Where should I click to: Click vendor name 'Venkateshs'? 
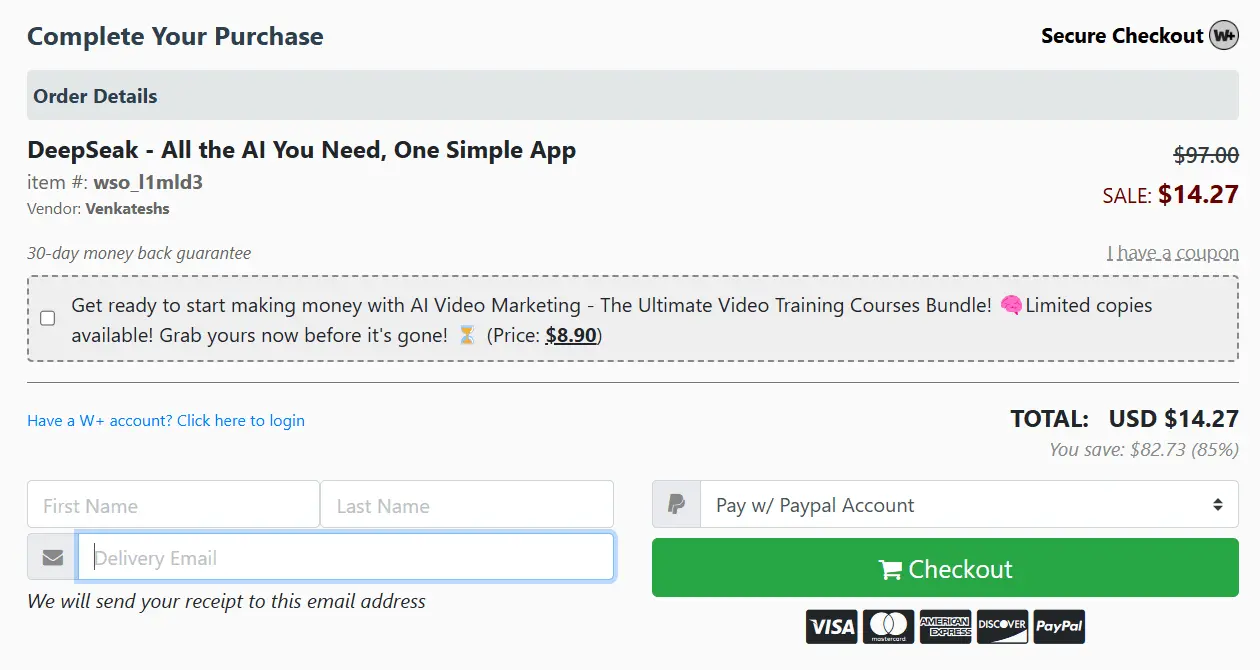coord(127,209)
